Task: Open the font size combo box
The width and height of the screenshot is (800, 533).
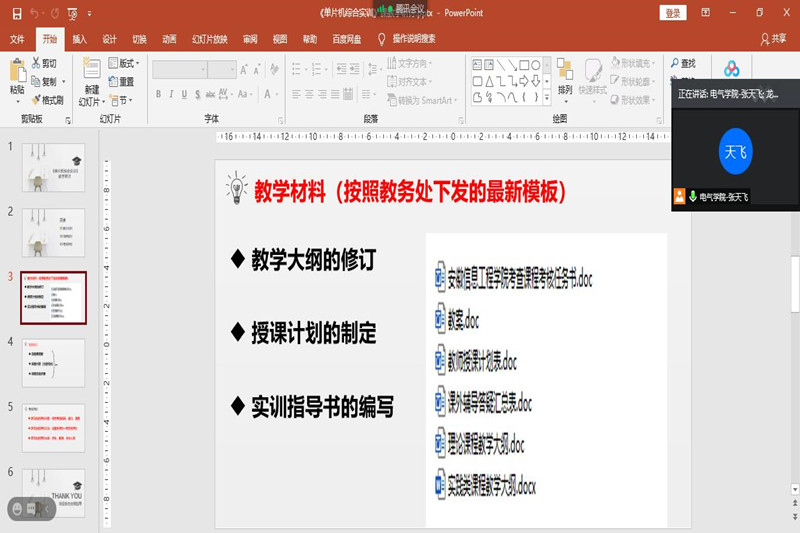Action: tap(222, 69)
